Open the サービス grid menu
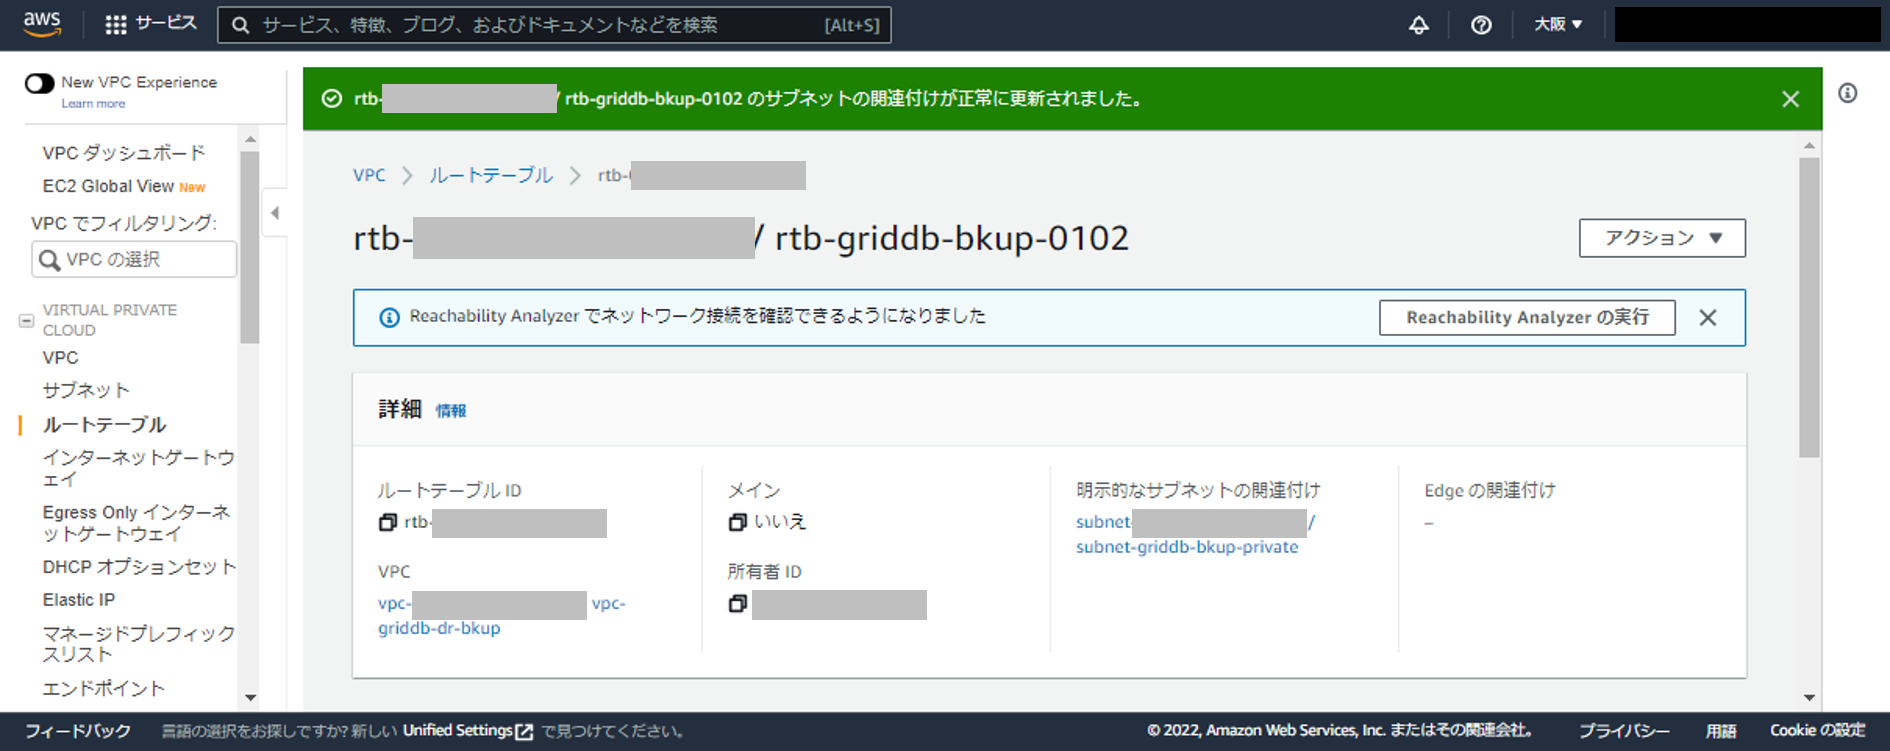 point(151,24)
